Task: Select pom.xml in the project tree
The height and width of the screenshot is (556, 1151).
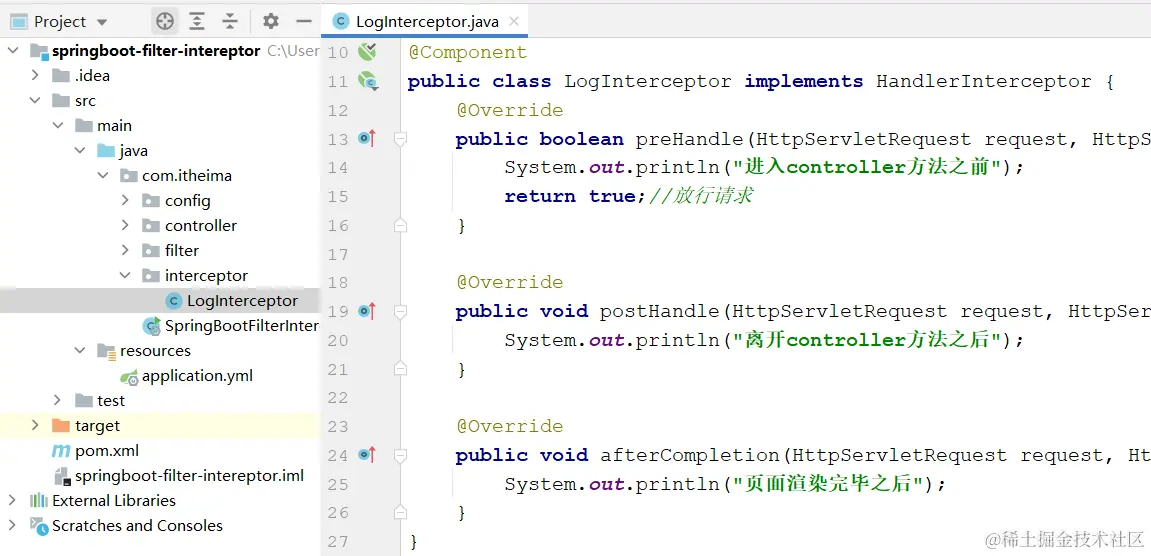Action: pyautogui.click(x=160, y=450)
